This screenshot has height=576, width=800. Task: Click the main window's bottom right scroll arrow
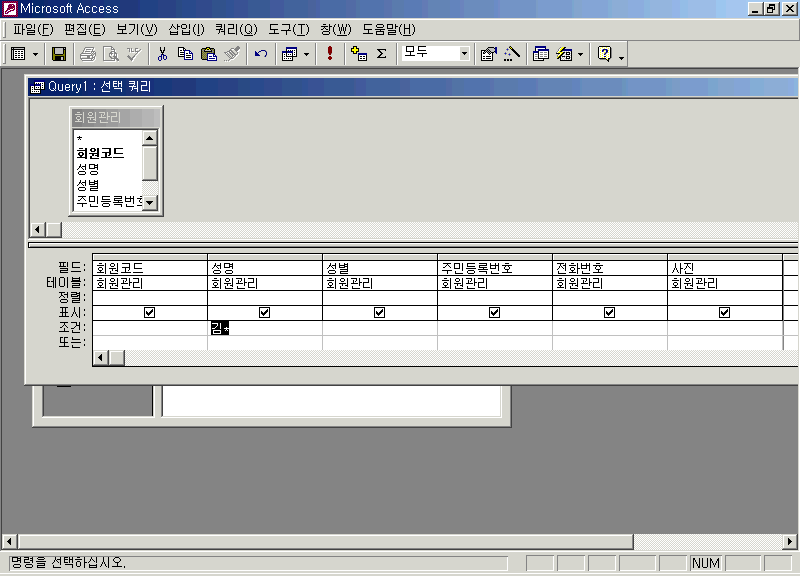[x=790, y=541]
